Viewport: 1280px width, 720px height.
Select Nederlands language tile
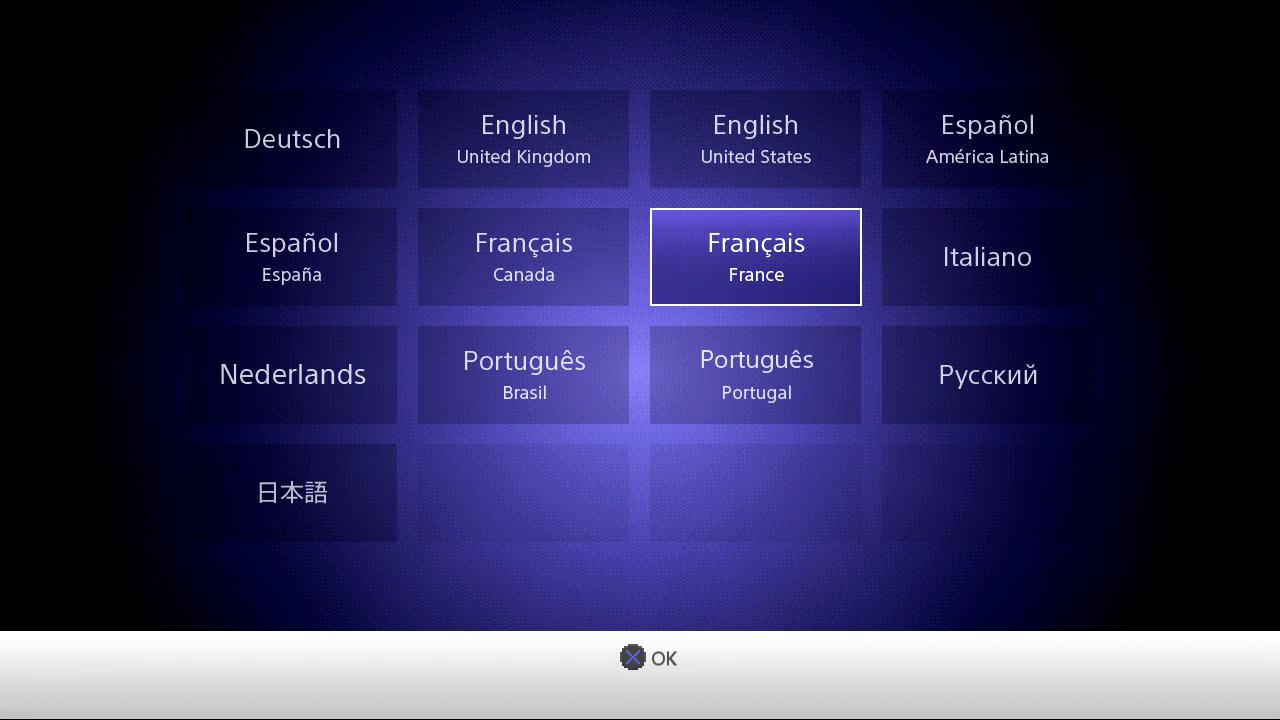pyautogui.click(x=292, y=375)
